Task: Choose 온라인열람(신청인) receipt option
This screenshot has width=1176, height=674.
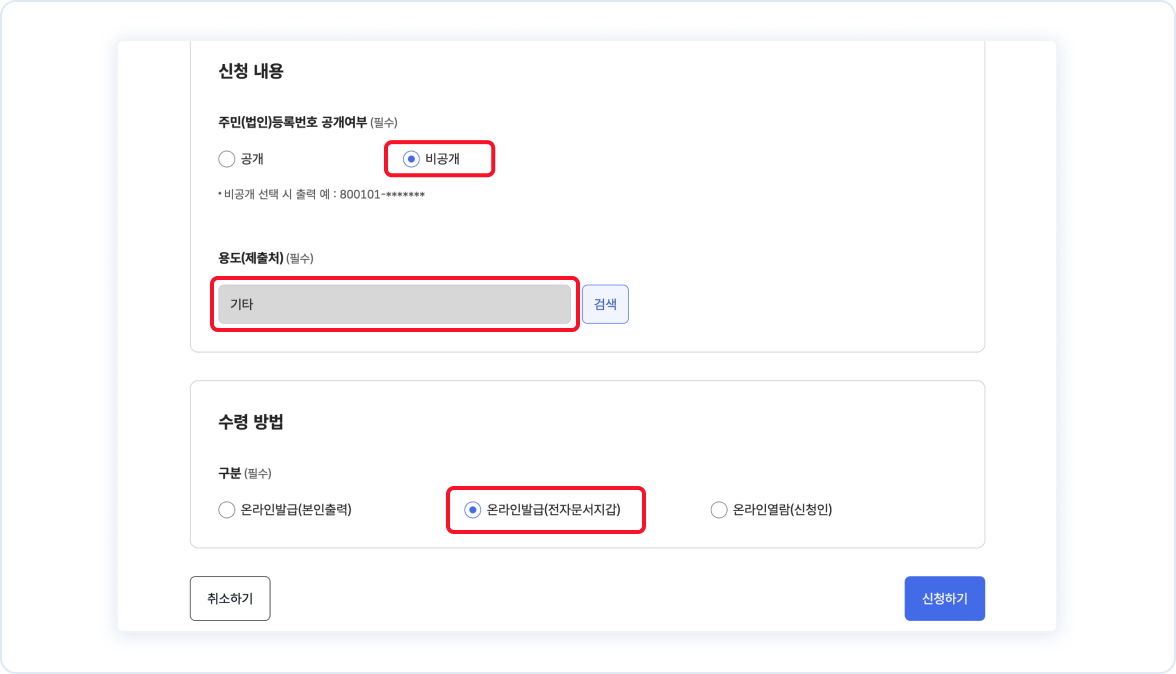Action: [719, 510]
